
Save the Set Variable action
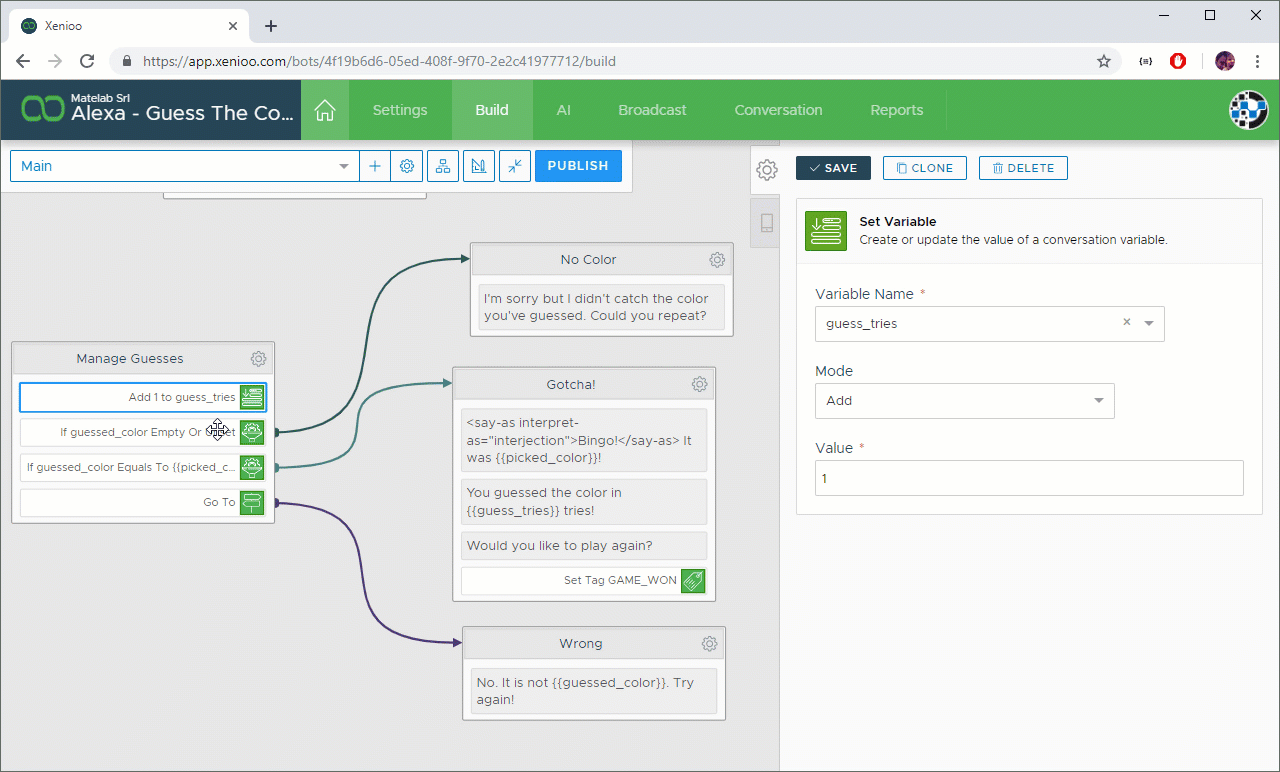click(833, 168)
